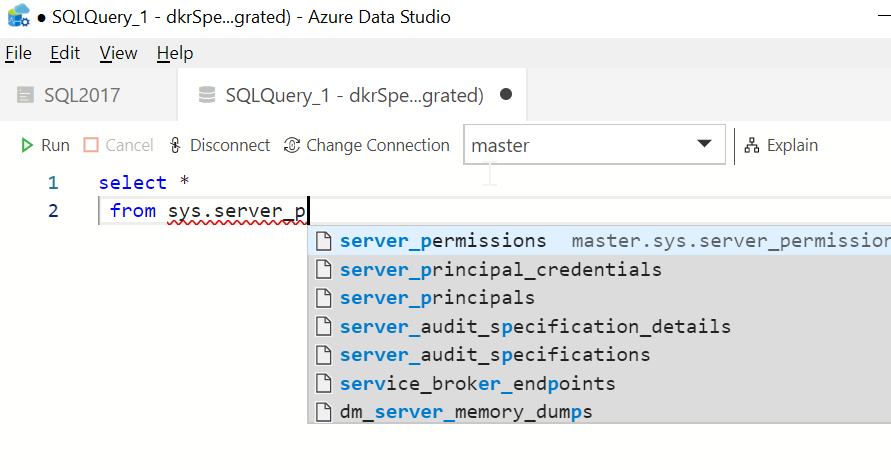Click the Change Connection icon
The width and height of the screenshot is (891, 470).
pos(292,145)
